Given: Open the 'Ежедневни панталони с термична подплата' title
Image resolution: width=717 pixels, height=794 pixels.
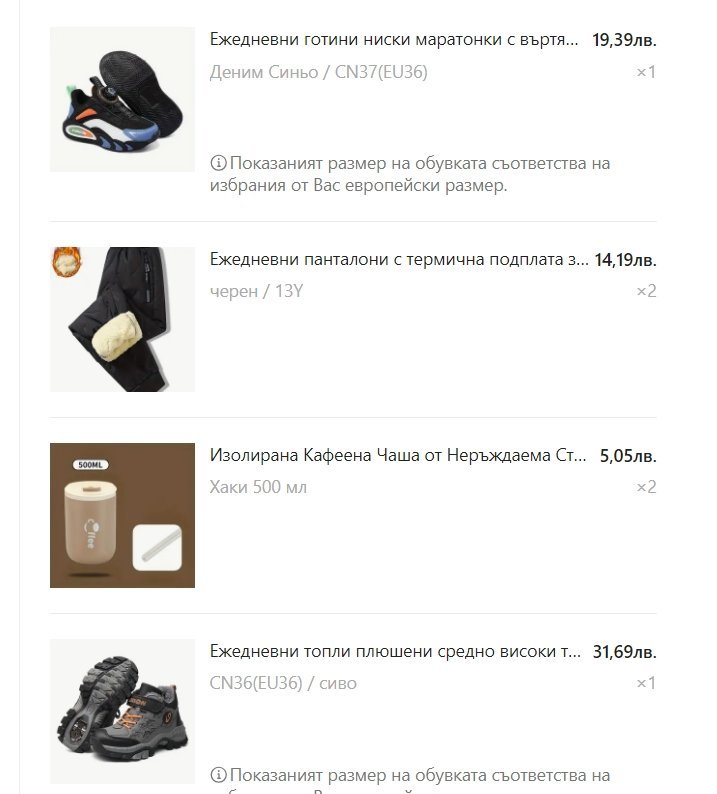Looking at the screenshot, I should click(399, 260).
